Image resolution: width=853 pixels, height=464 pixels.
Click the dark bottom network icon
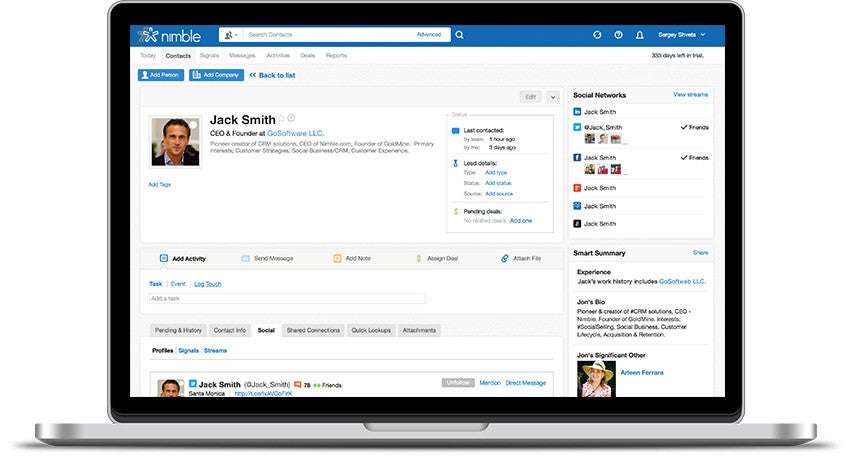tap(577, 224)
